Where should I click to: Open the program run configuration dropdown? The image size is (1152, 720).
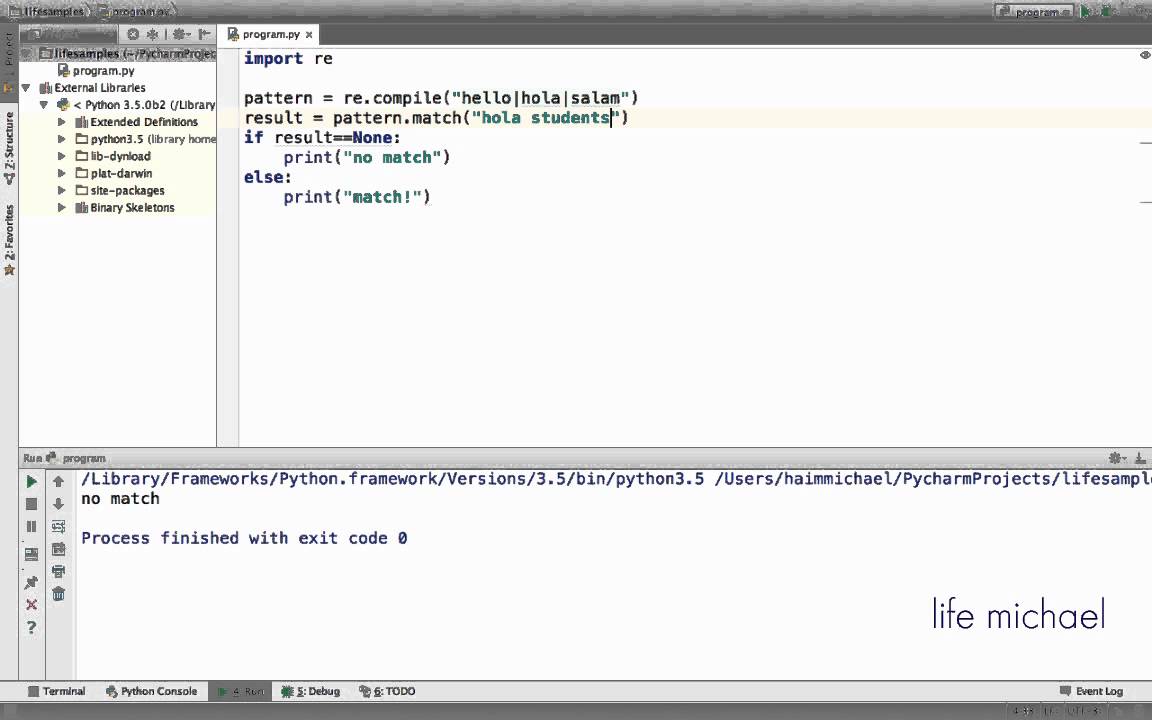pos(1033,12)
